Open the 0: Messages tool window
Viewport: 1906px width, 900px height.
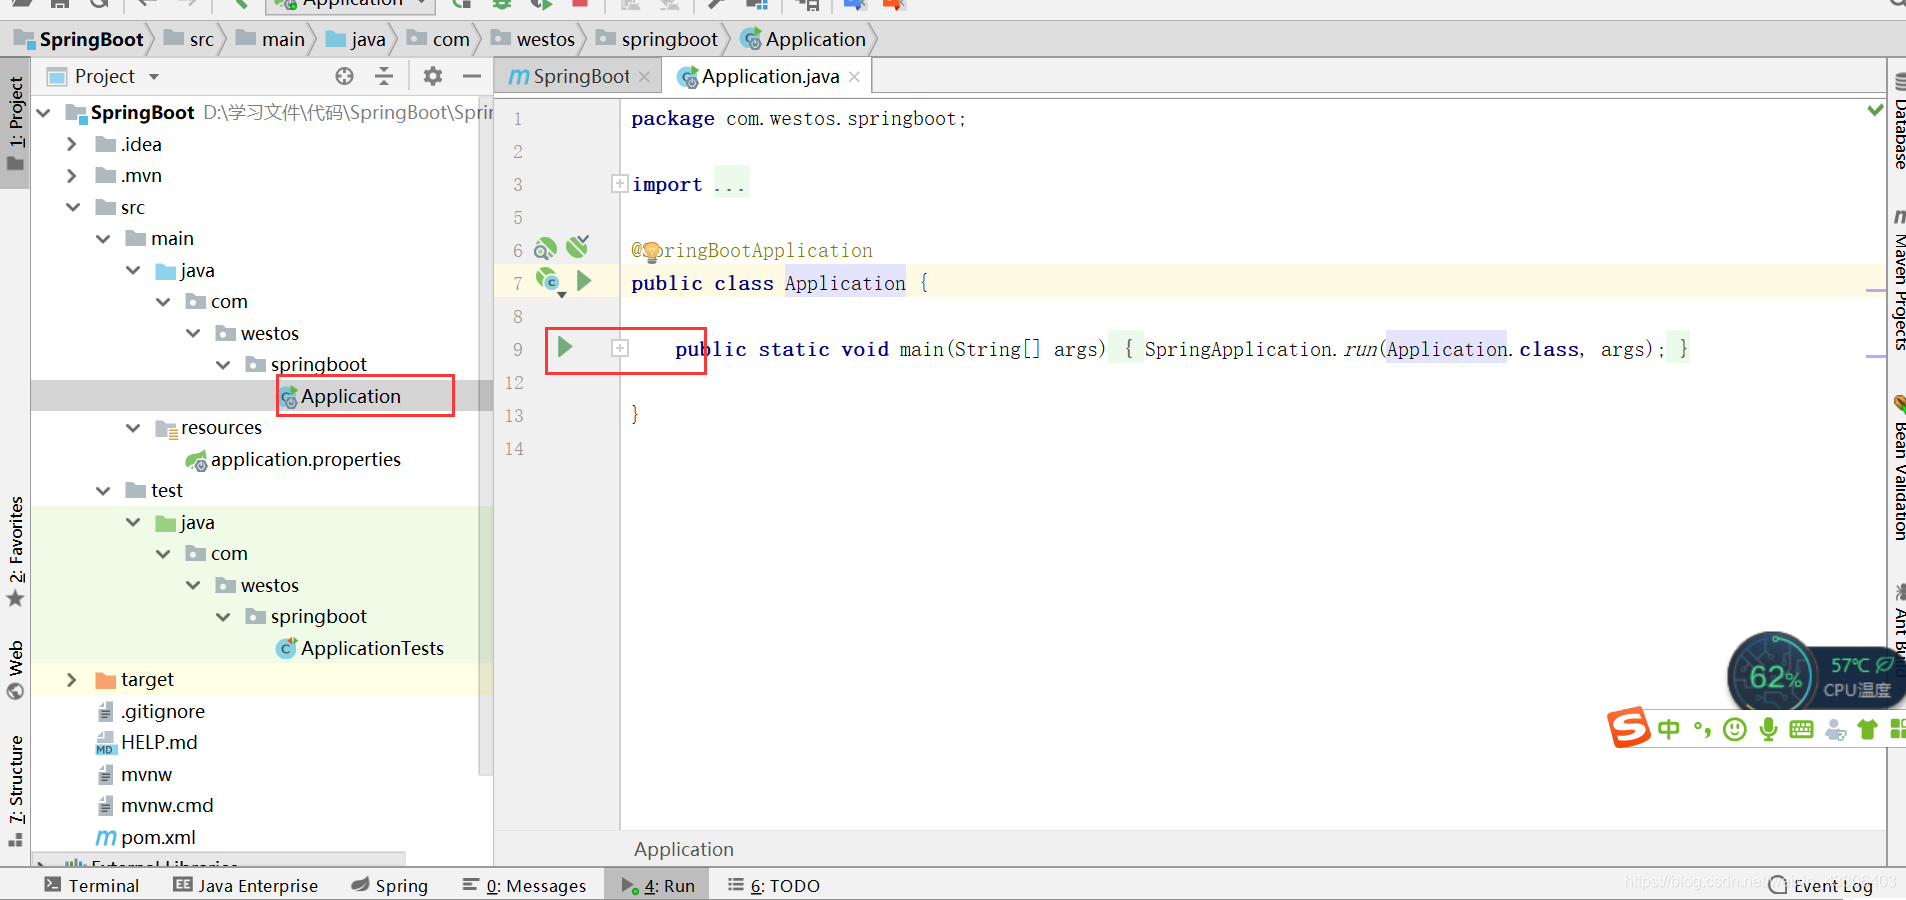tap(524, 885)
